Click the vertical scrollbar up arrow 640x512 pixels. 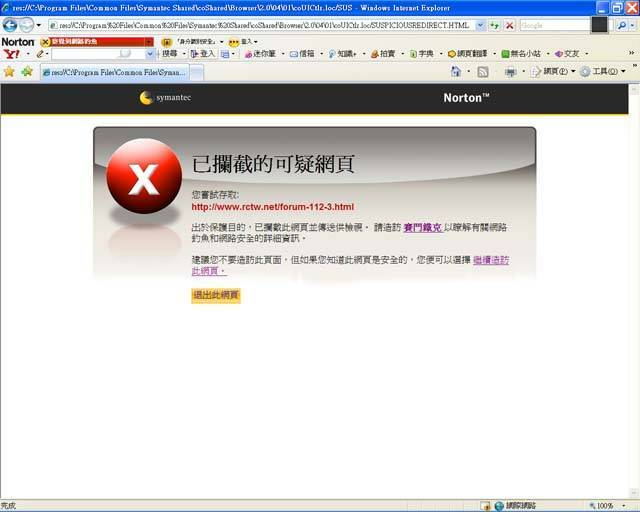coord(634,89)
